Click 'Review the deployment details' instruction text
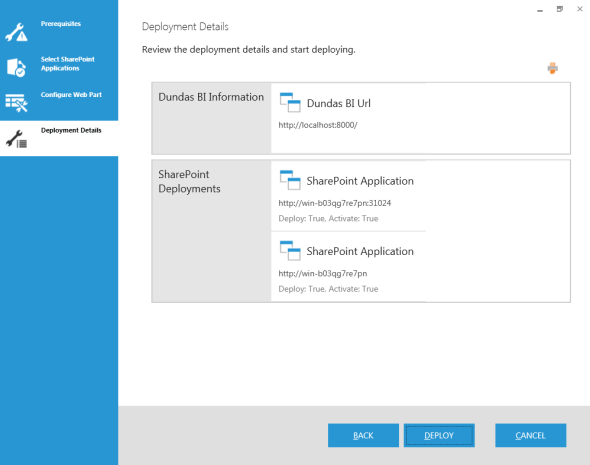This screenshot has height=465, width=590. tap(248, 50)
